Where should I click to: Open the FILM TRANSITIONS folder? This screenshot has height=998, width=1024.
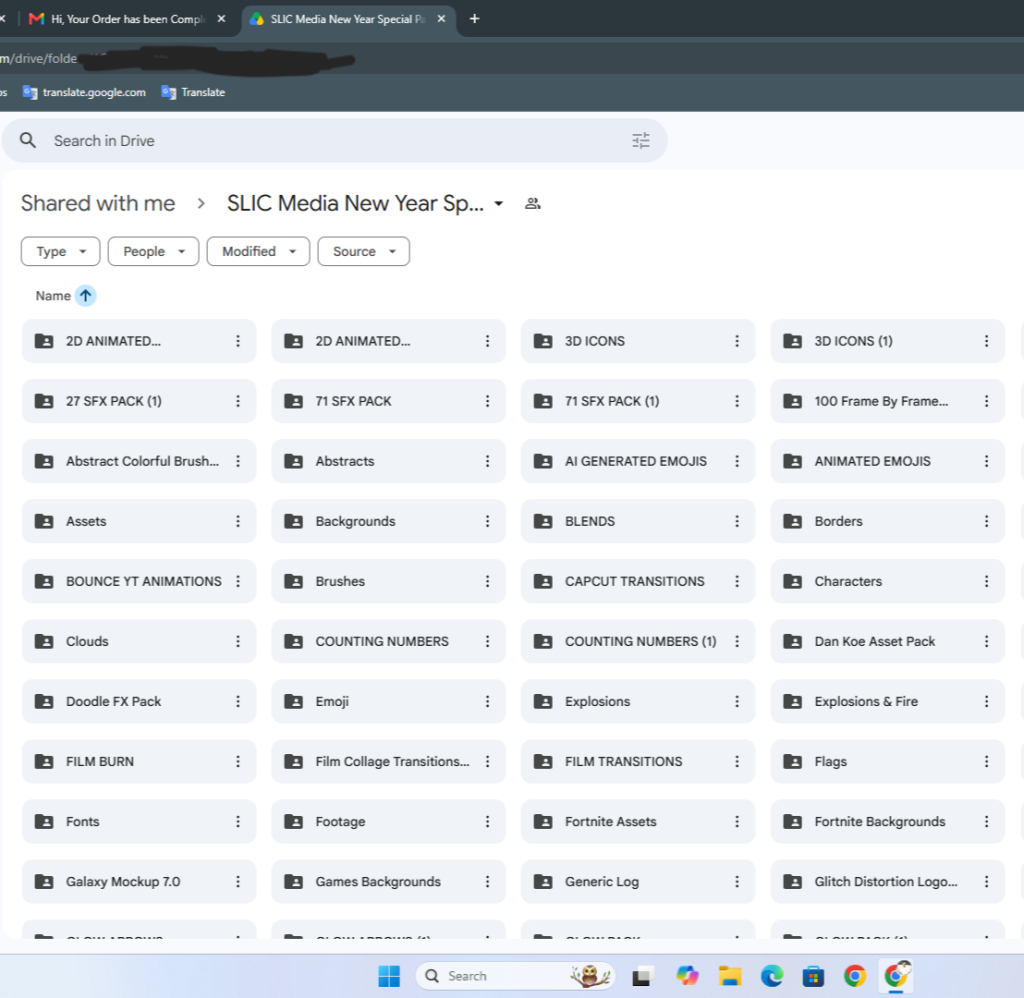[x=637, y=762]
